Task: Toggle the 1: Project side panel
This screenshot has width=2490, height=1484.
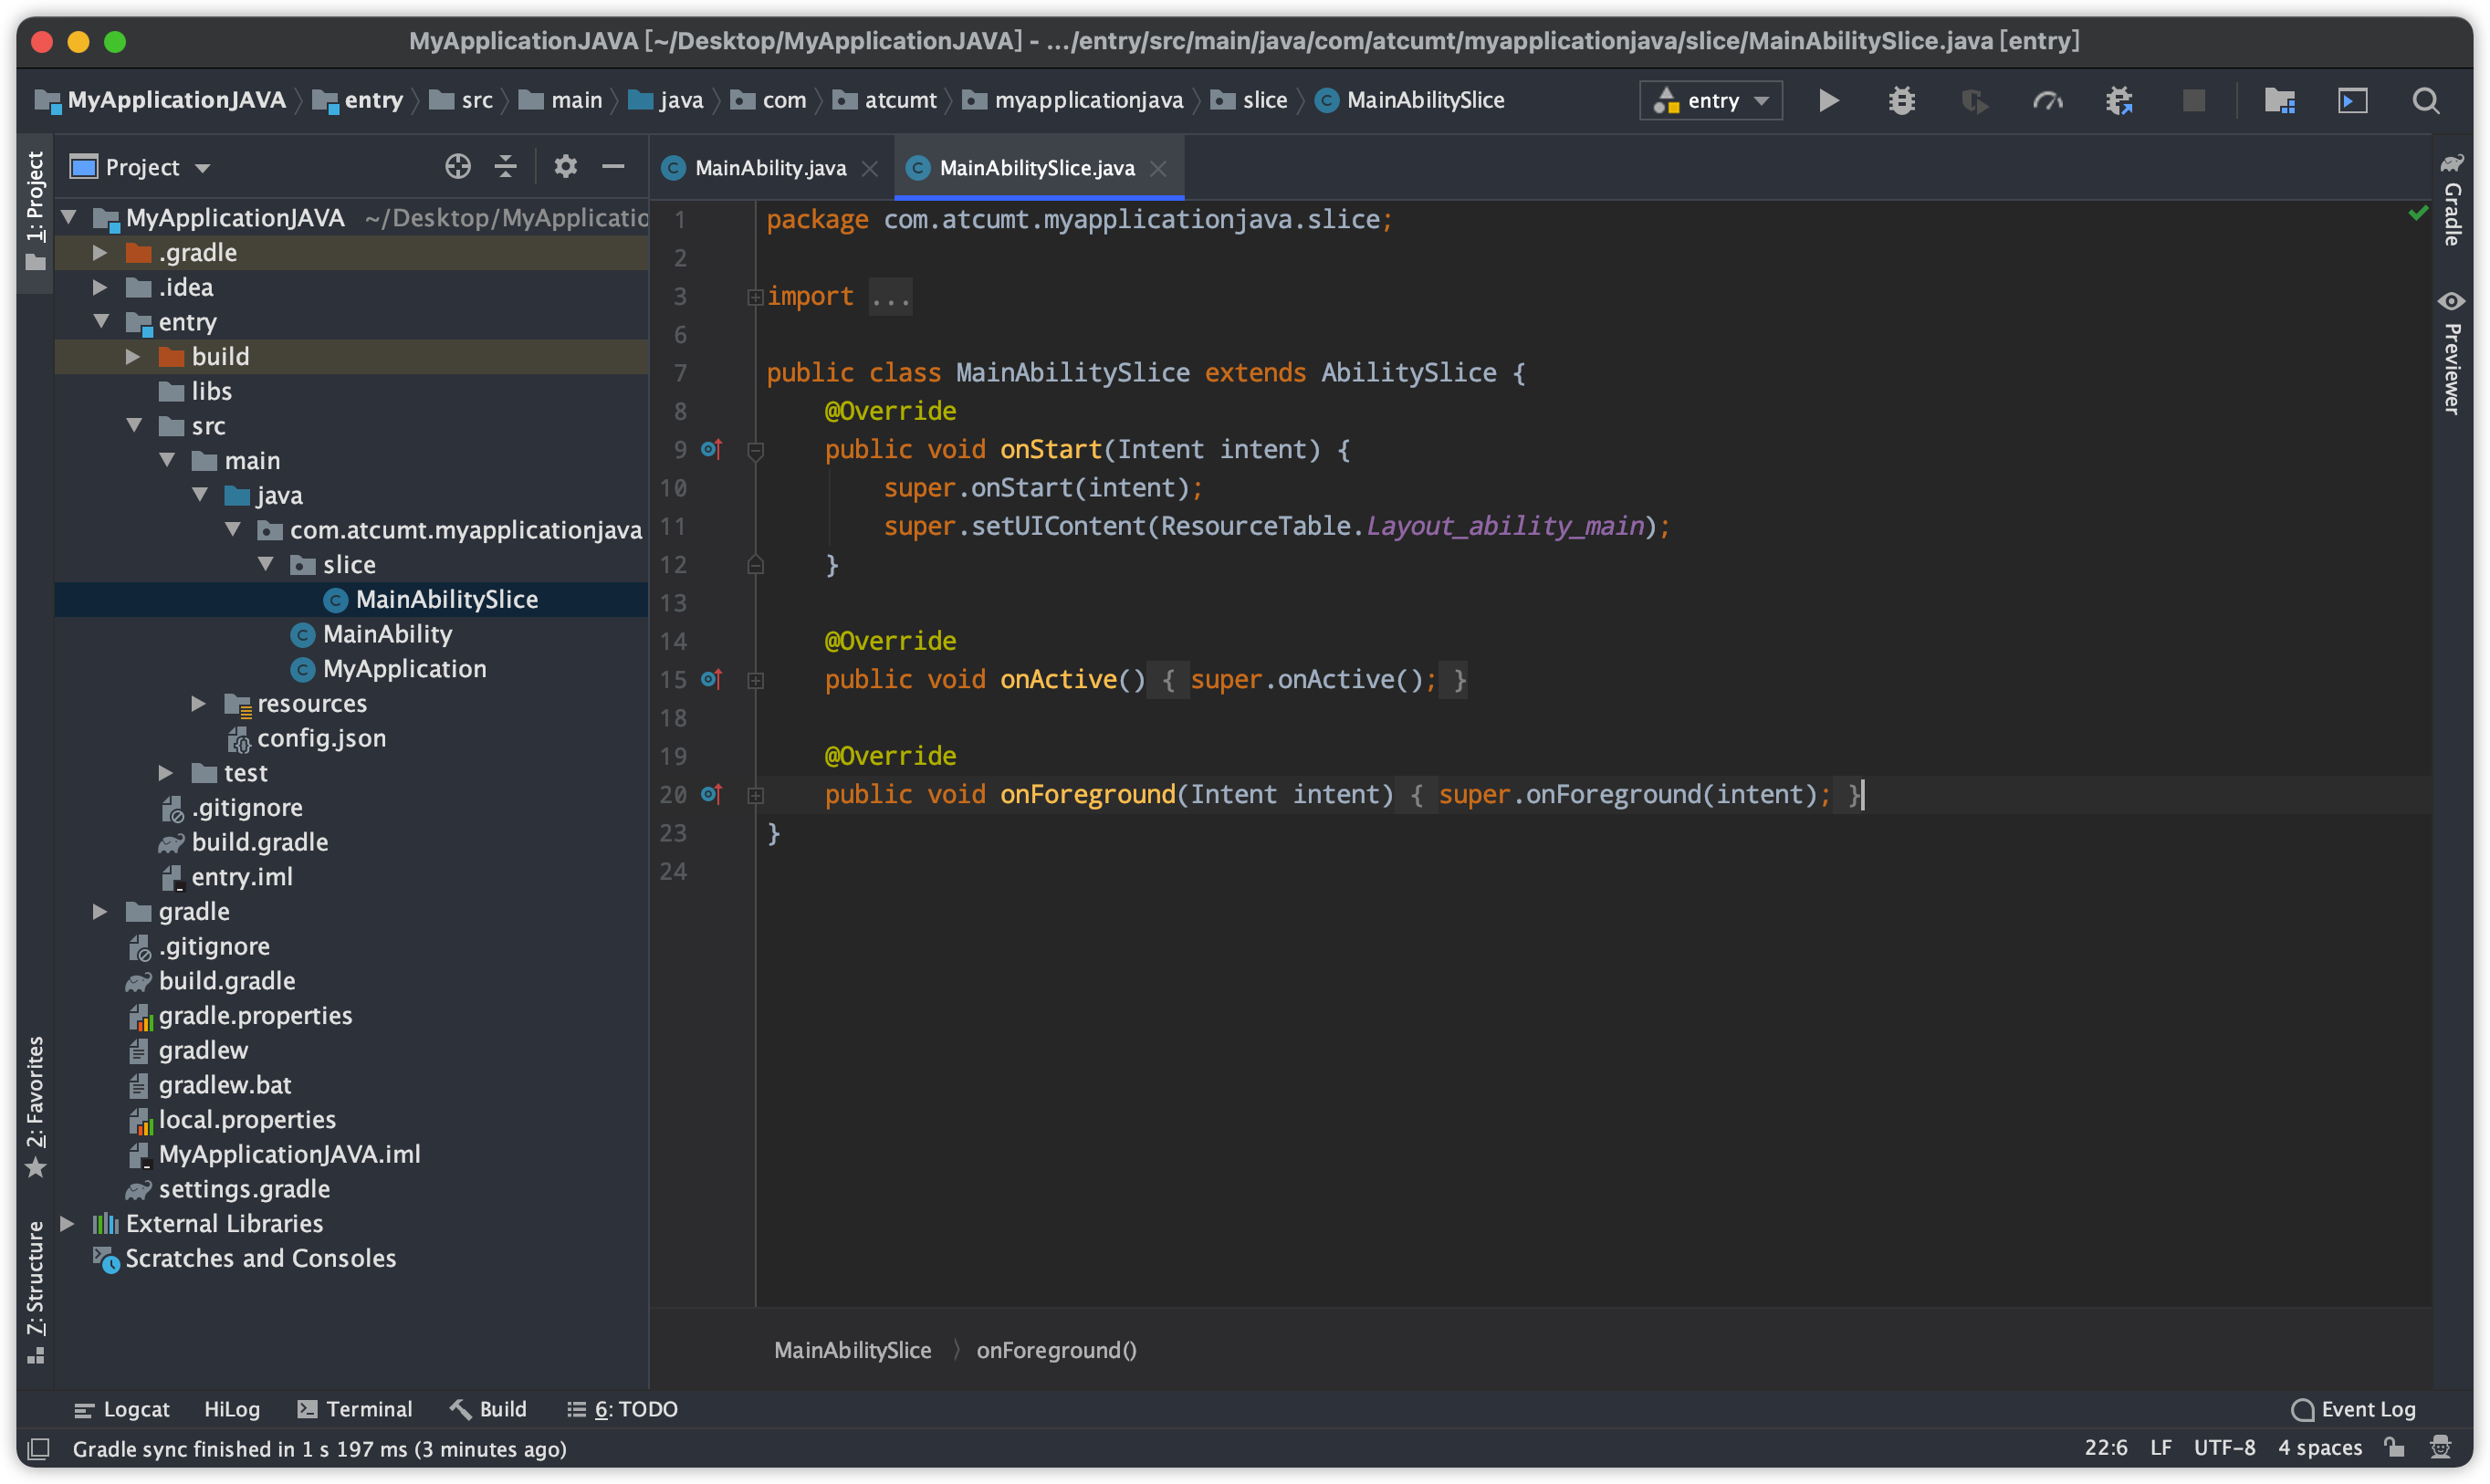Action: pyautogui.click(x=35, y=212)
